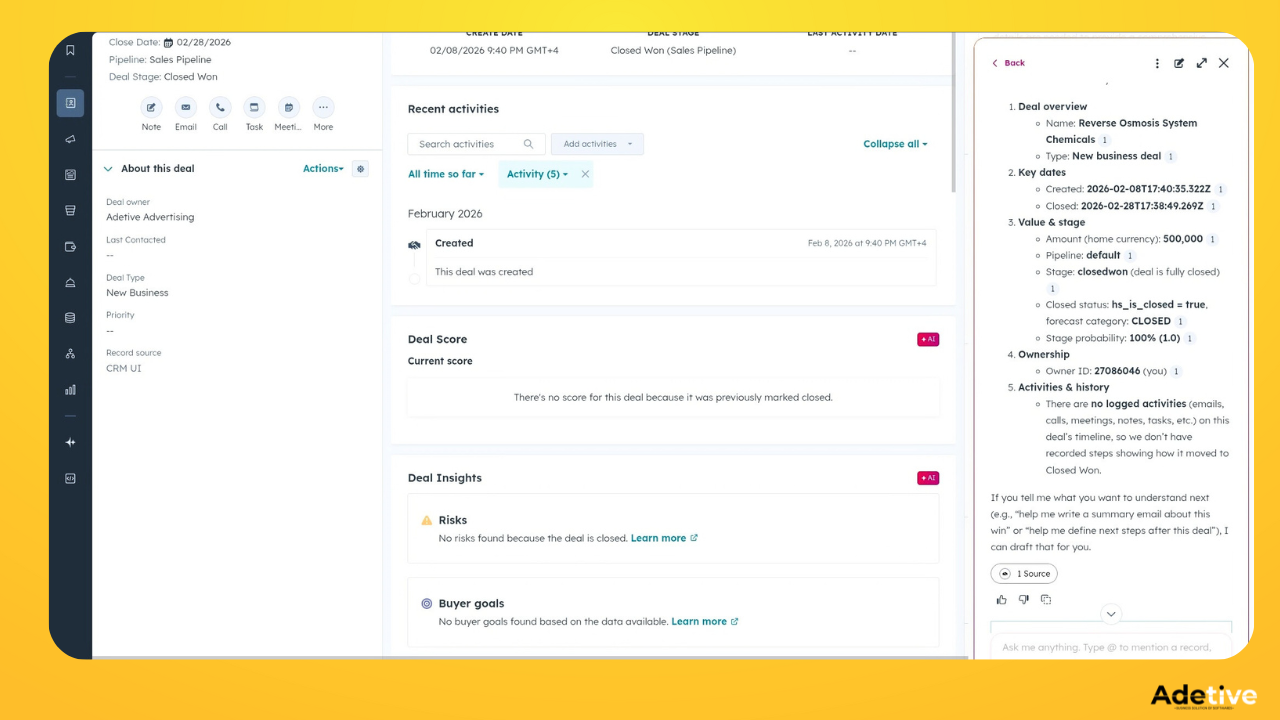Give a thumbs down to the AI response
This screenshot has height=720, width=1280.
point(1023,598)
